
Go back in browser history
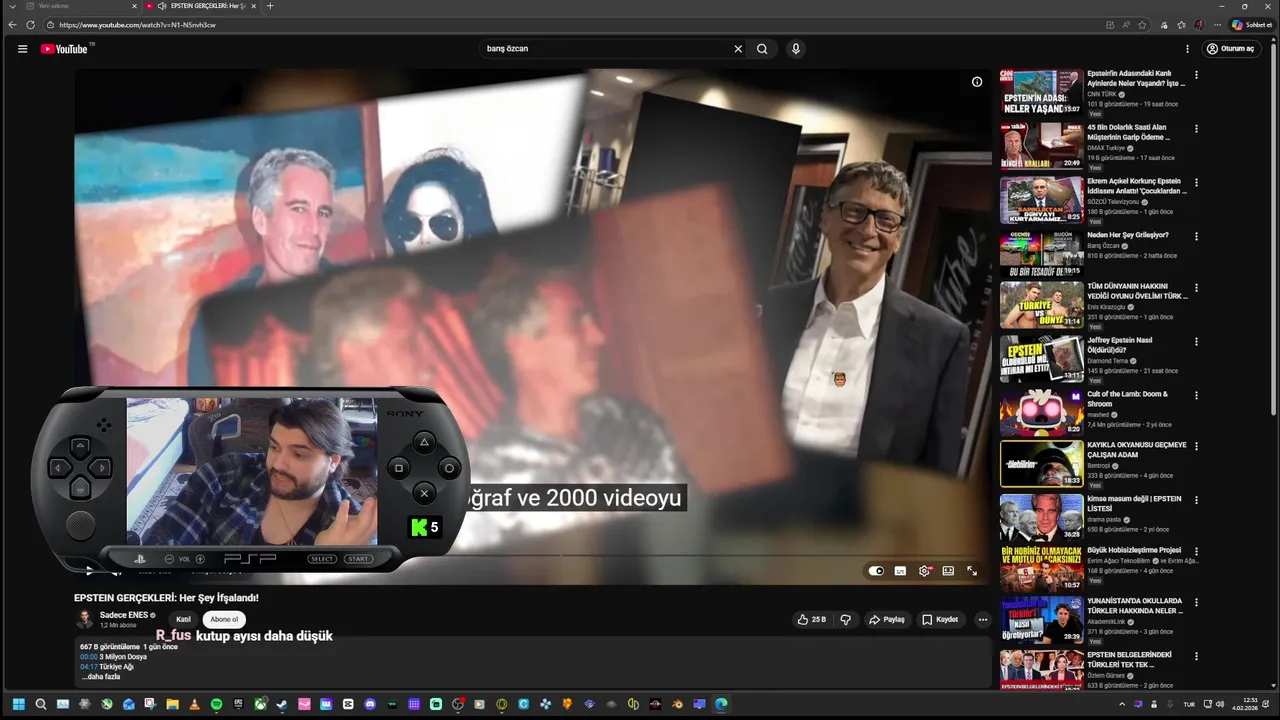(x=12, y=25)
